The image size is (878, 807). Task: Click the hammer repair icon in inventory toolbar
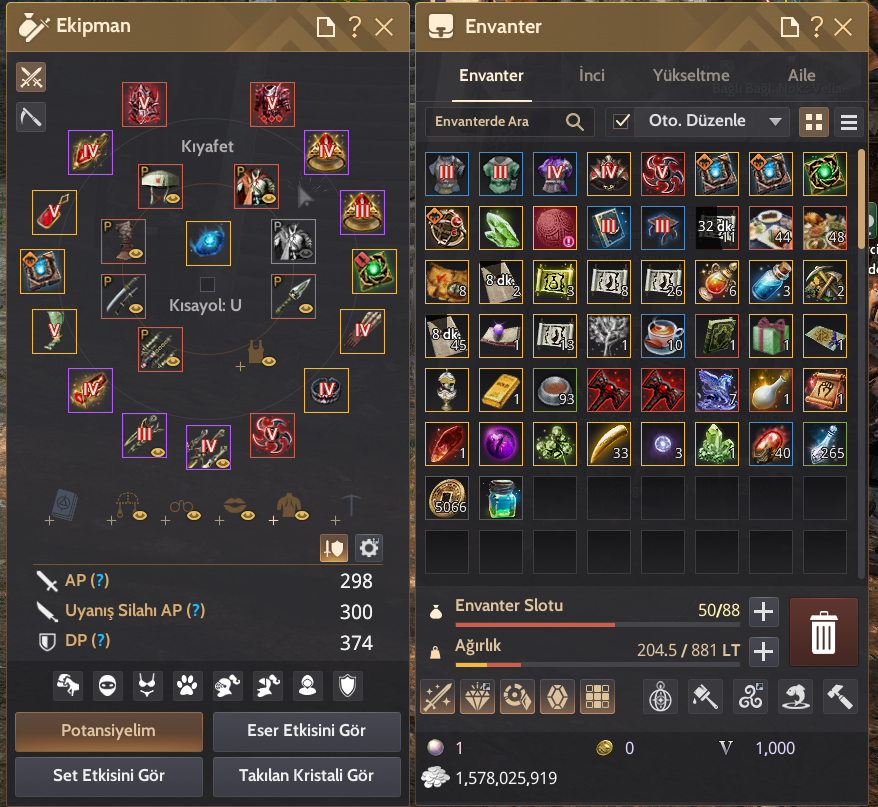(x=840, y=697)
